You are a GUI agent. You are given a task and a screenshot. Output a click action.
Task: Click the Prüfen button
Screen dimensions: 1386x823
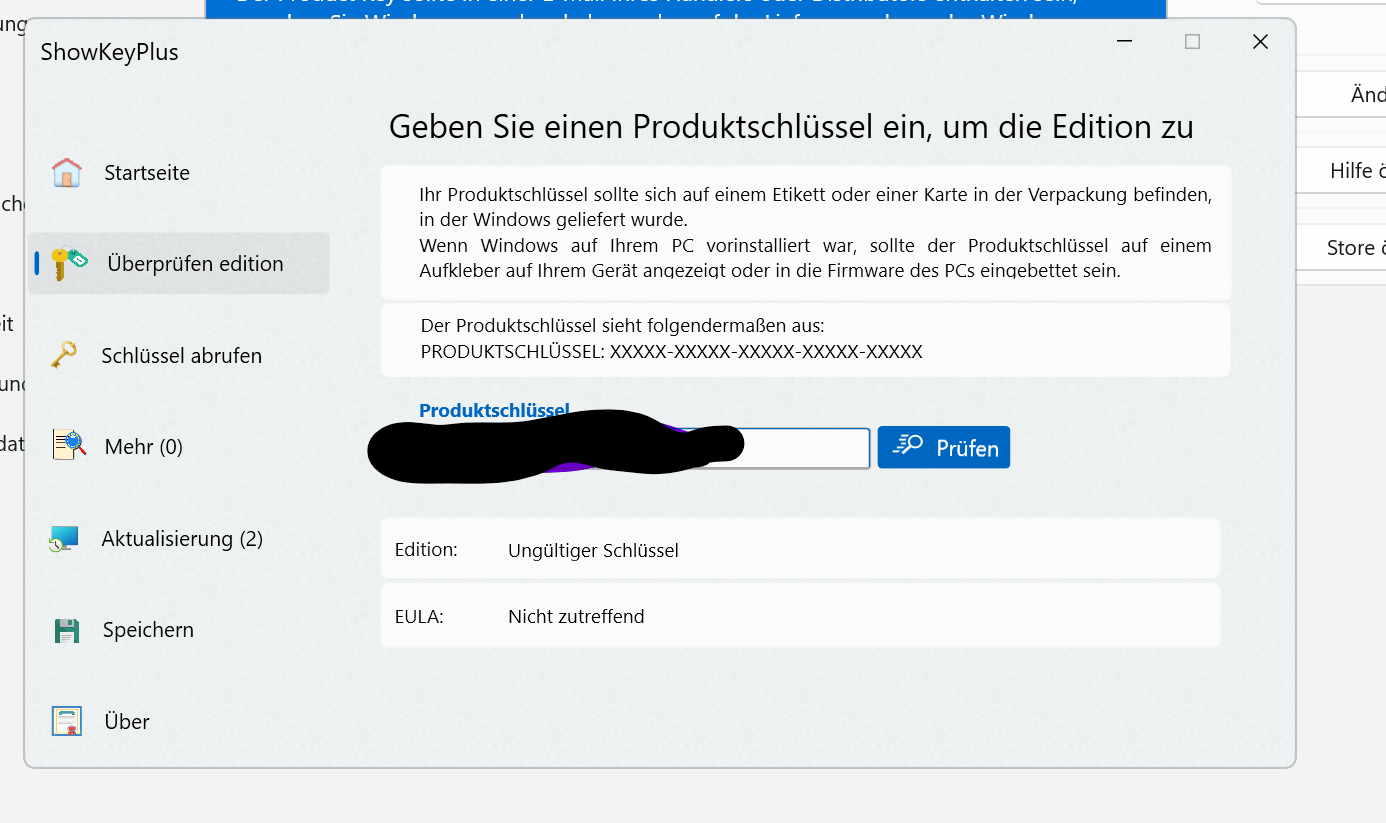(x=944, y=447)
